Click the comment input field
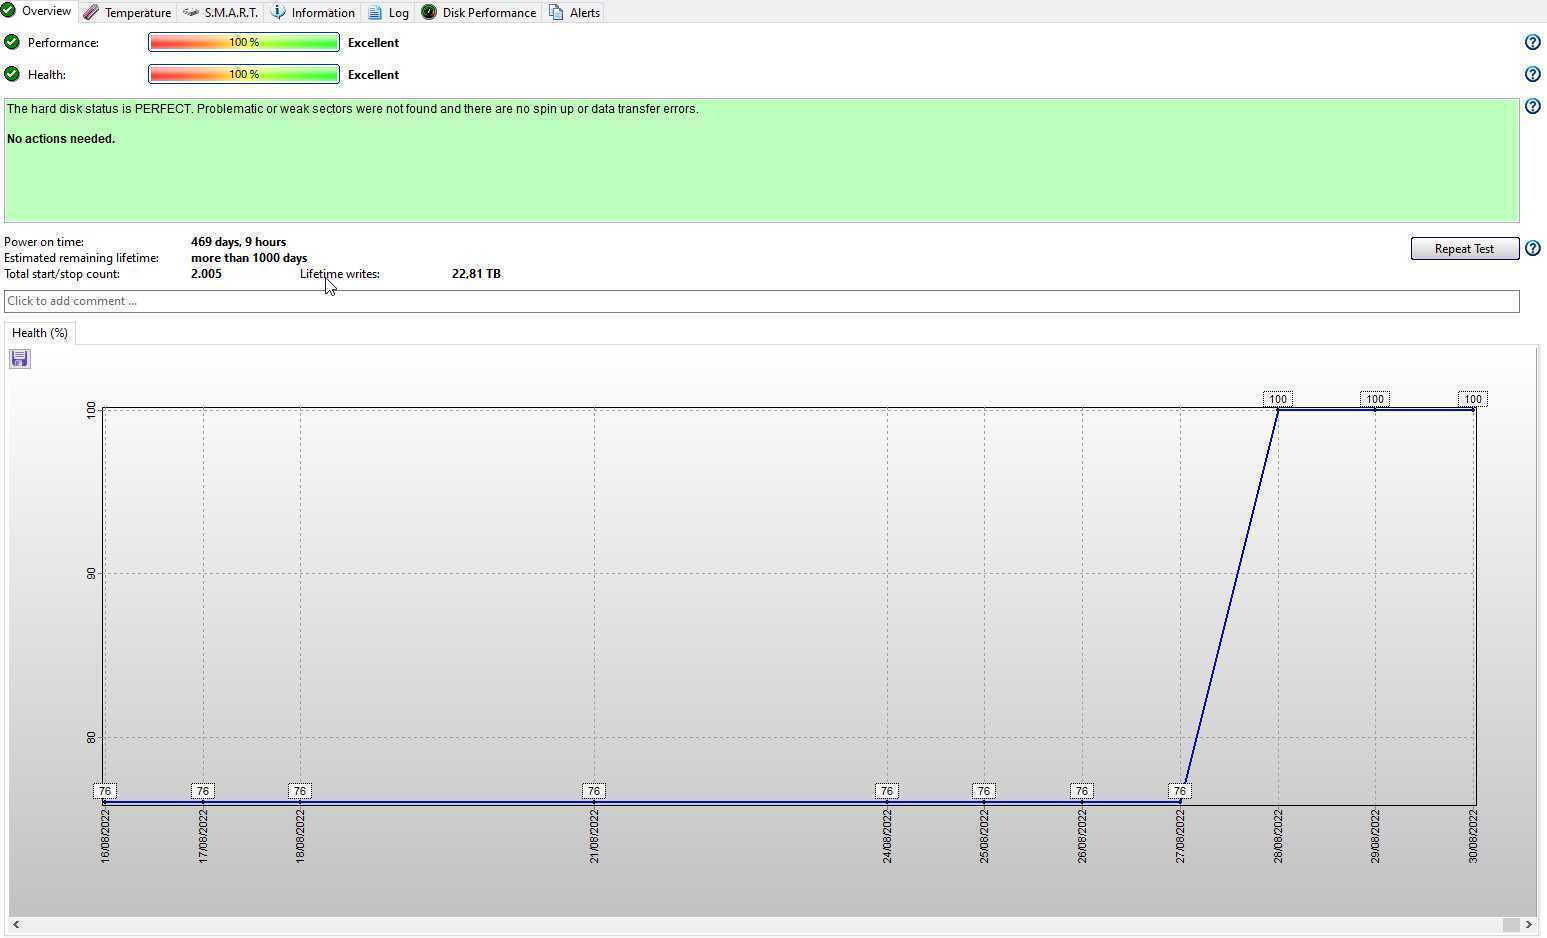Viewport: 1547px width, 938px height. pos(760,301)
